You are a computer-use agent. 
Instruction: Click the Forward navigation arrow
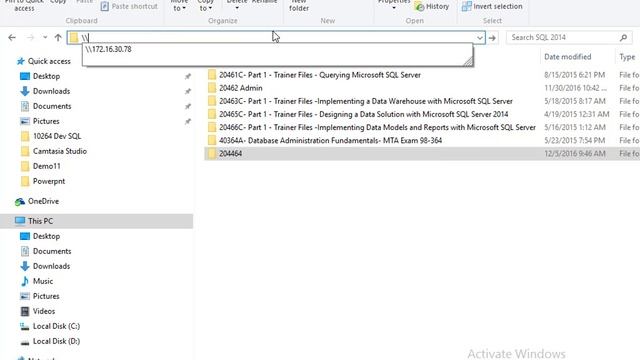click(30, 38)
